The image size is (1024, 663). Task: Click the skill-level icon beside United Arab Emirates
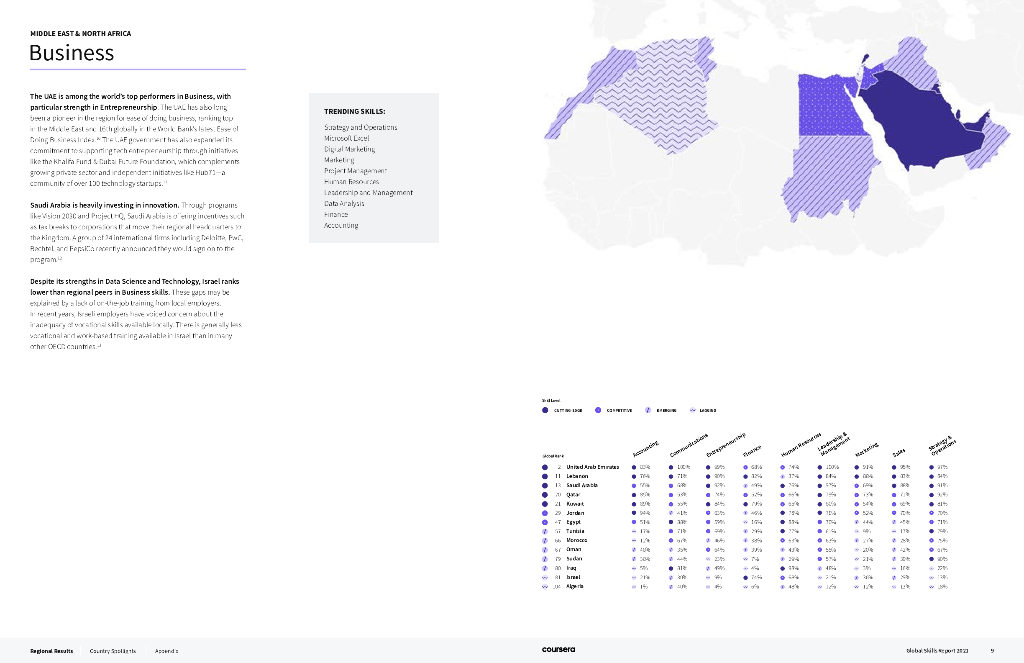click(545, 467)
